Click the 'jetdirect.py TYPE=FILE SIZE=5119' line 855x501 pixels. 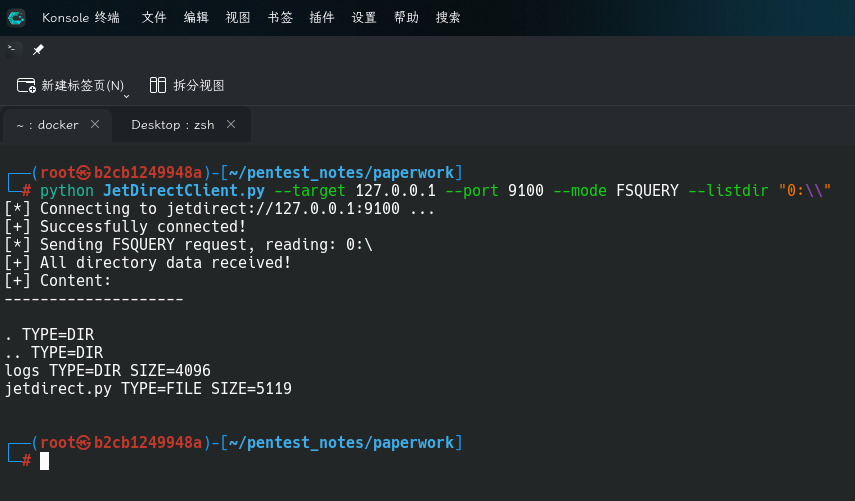148,388
